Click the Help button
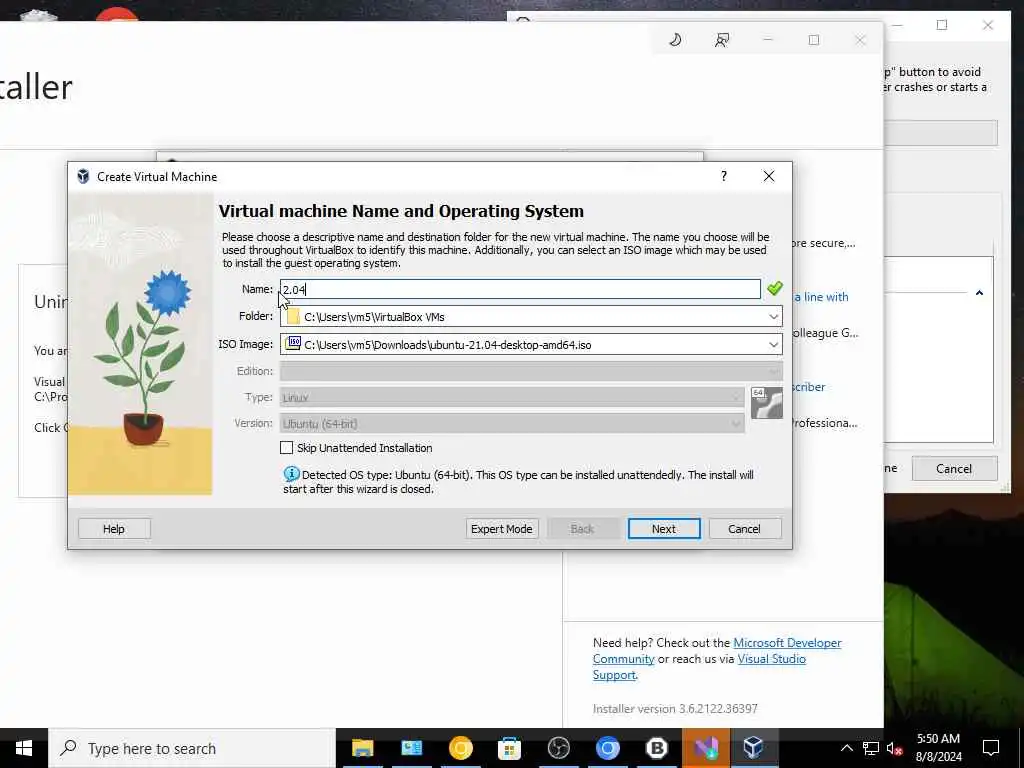The width and height of the screenshot is (1024, 768). click(114, 528)
